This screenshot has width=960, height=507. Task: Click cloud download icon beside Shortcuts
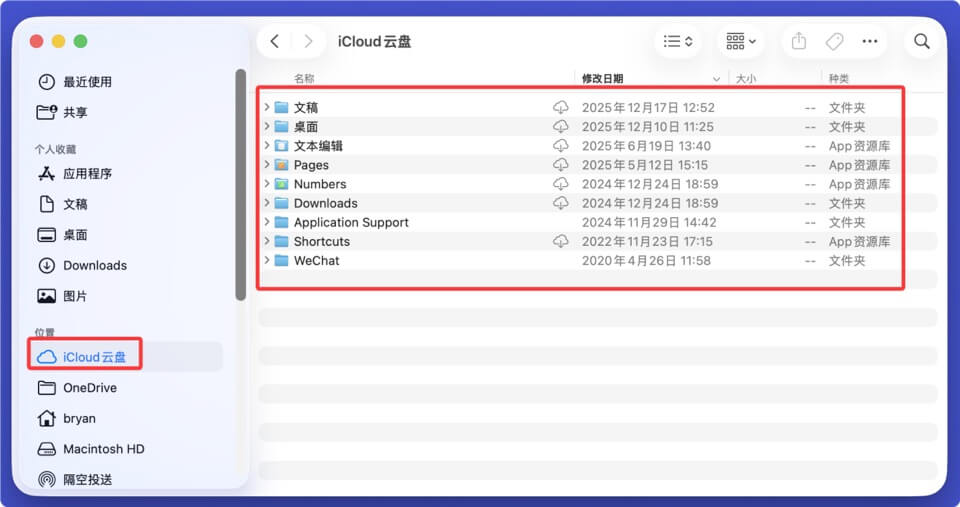(x=561, y=241)
